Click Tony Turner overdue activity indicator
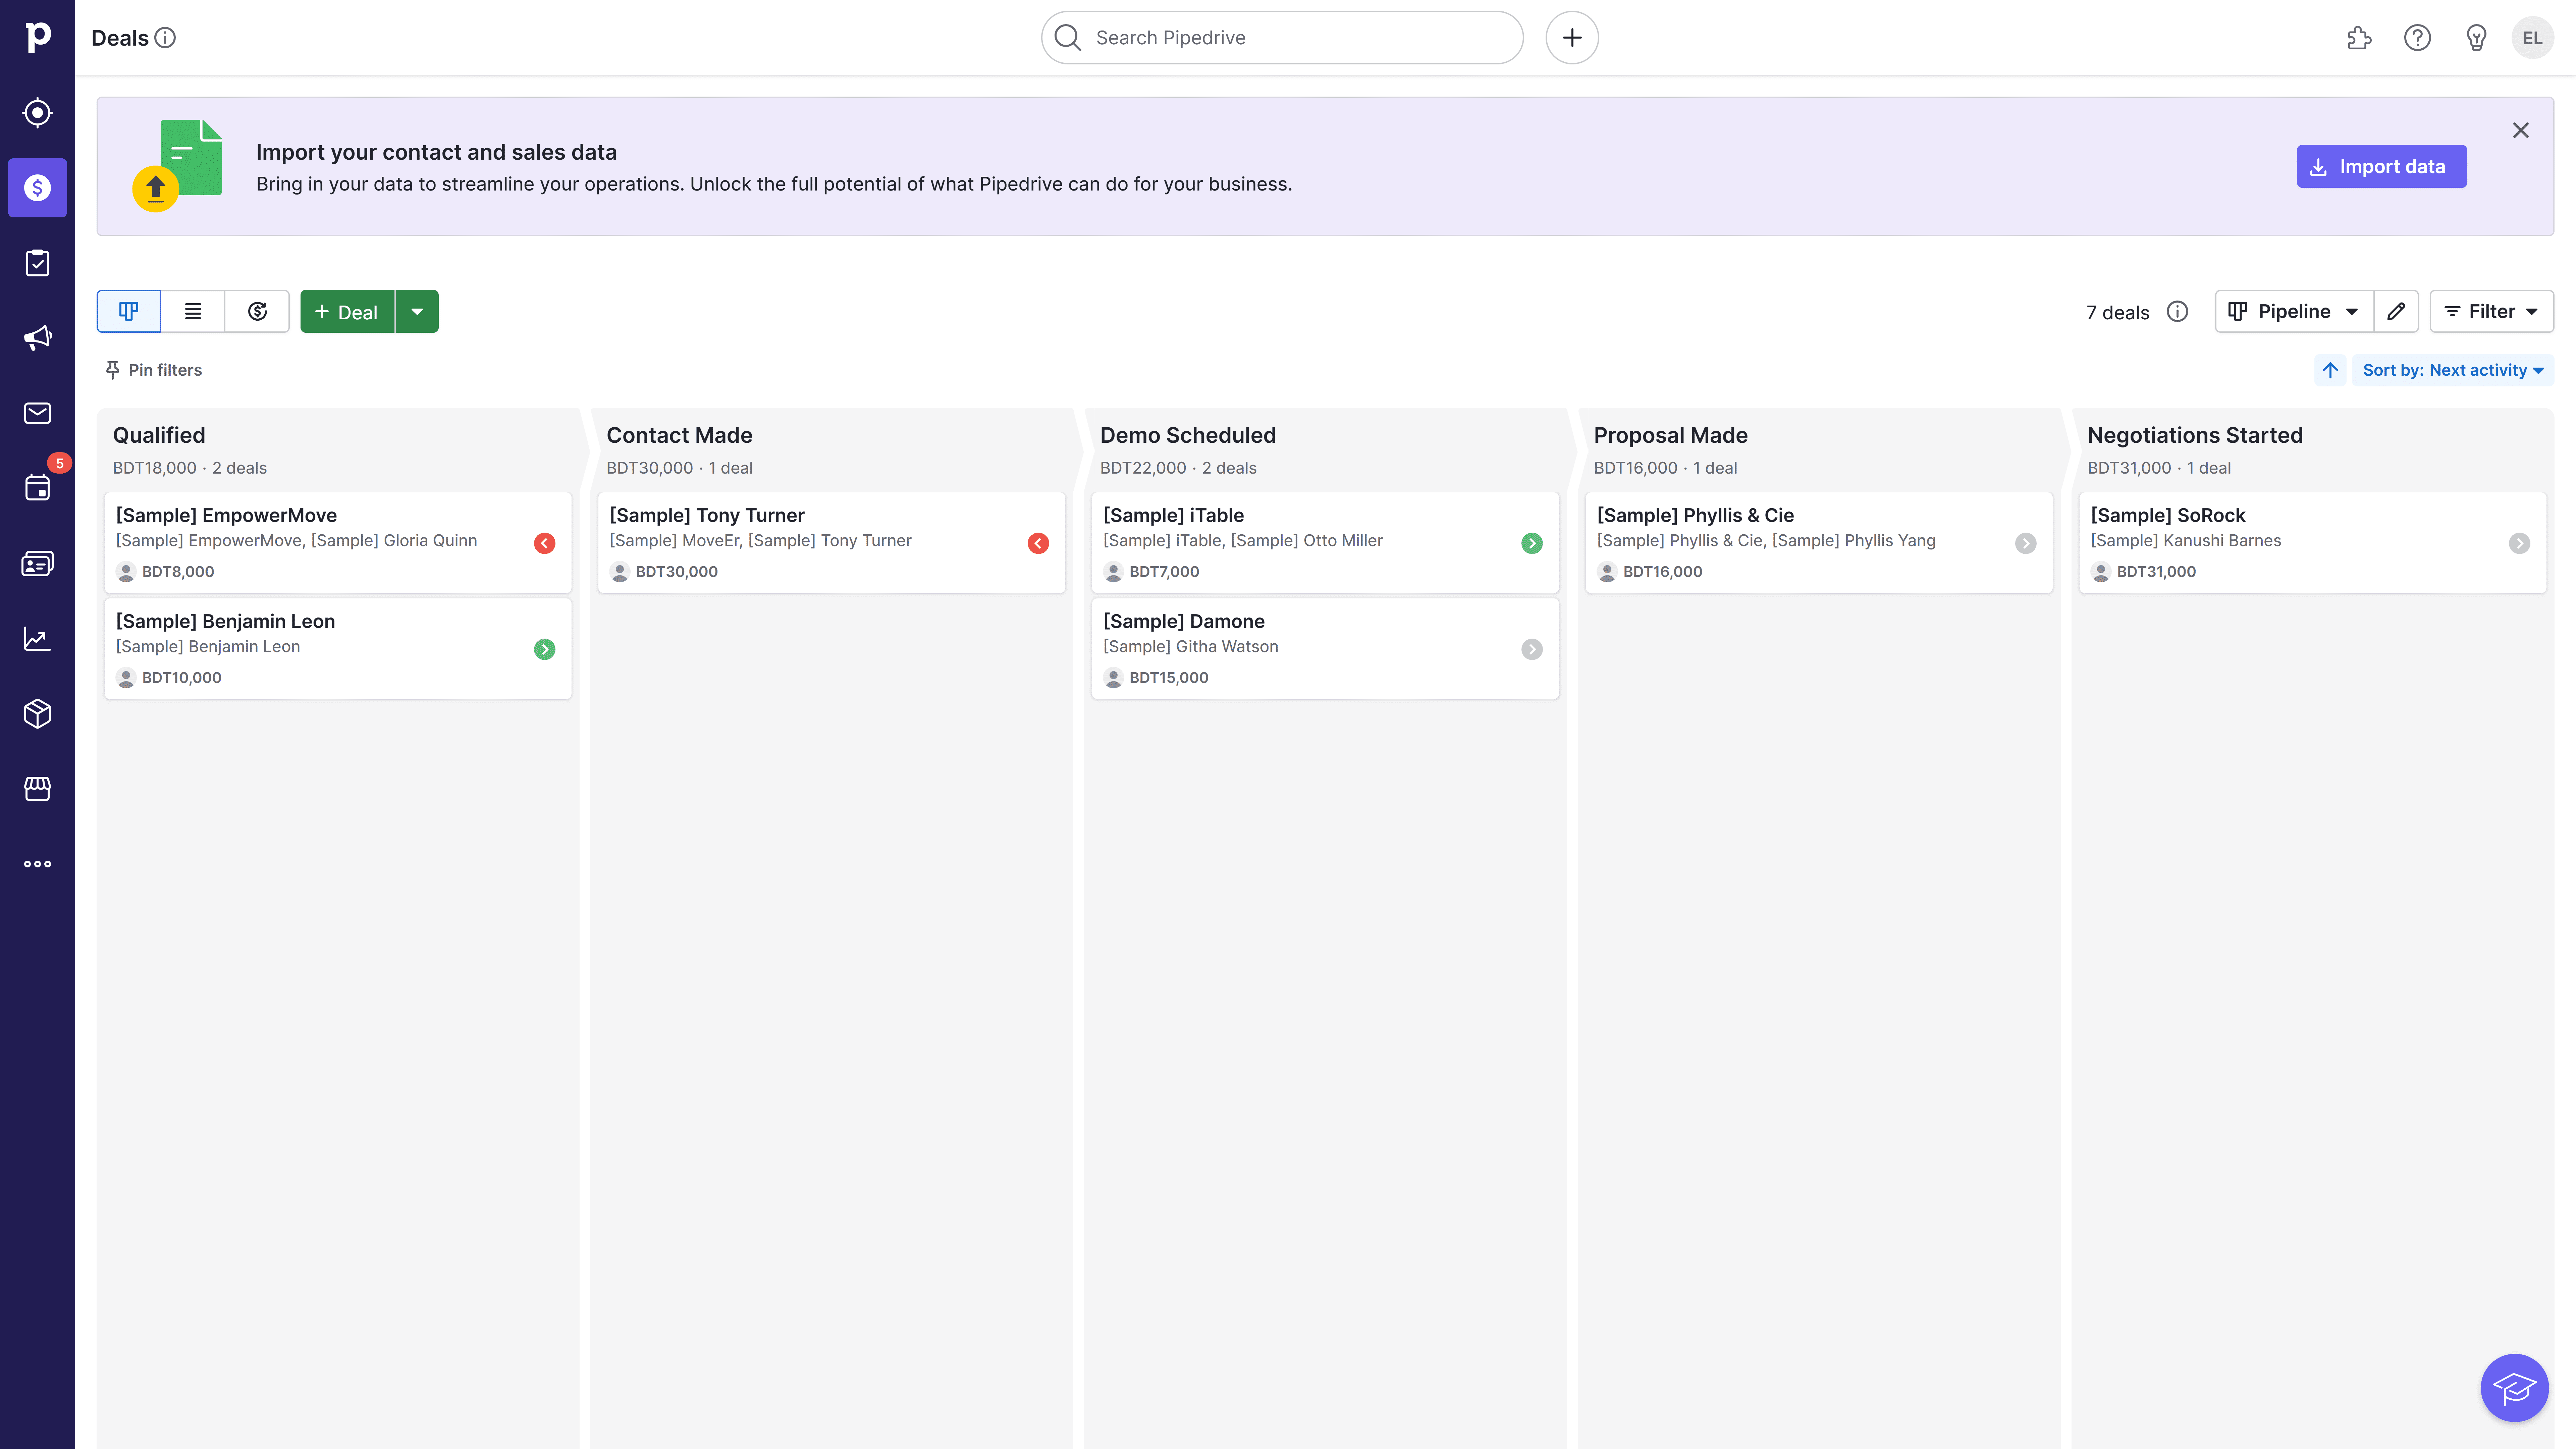Screen dimensions: 2576x1449 (1038, 543)
